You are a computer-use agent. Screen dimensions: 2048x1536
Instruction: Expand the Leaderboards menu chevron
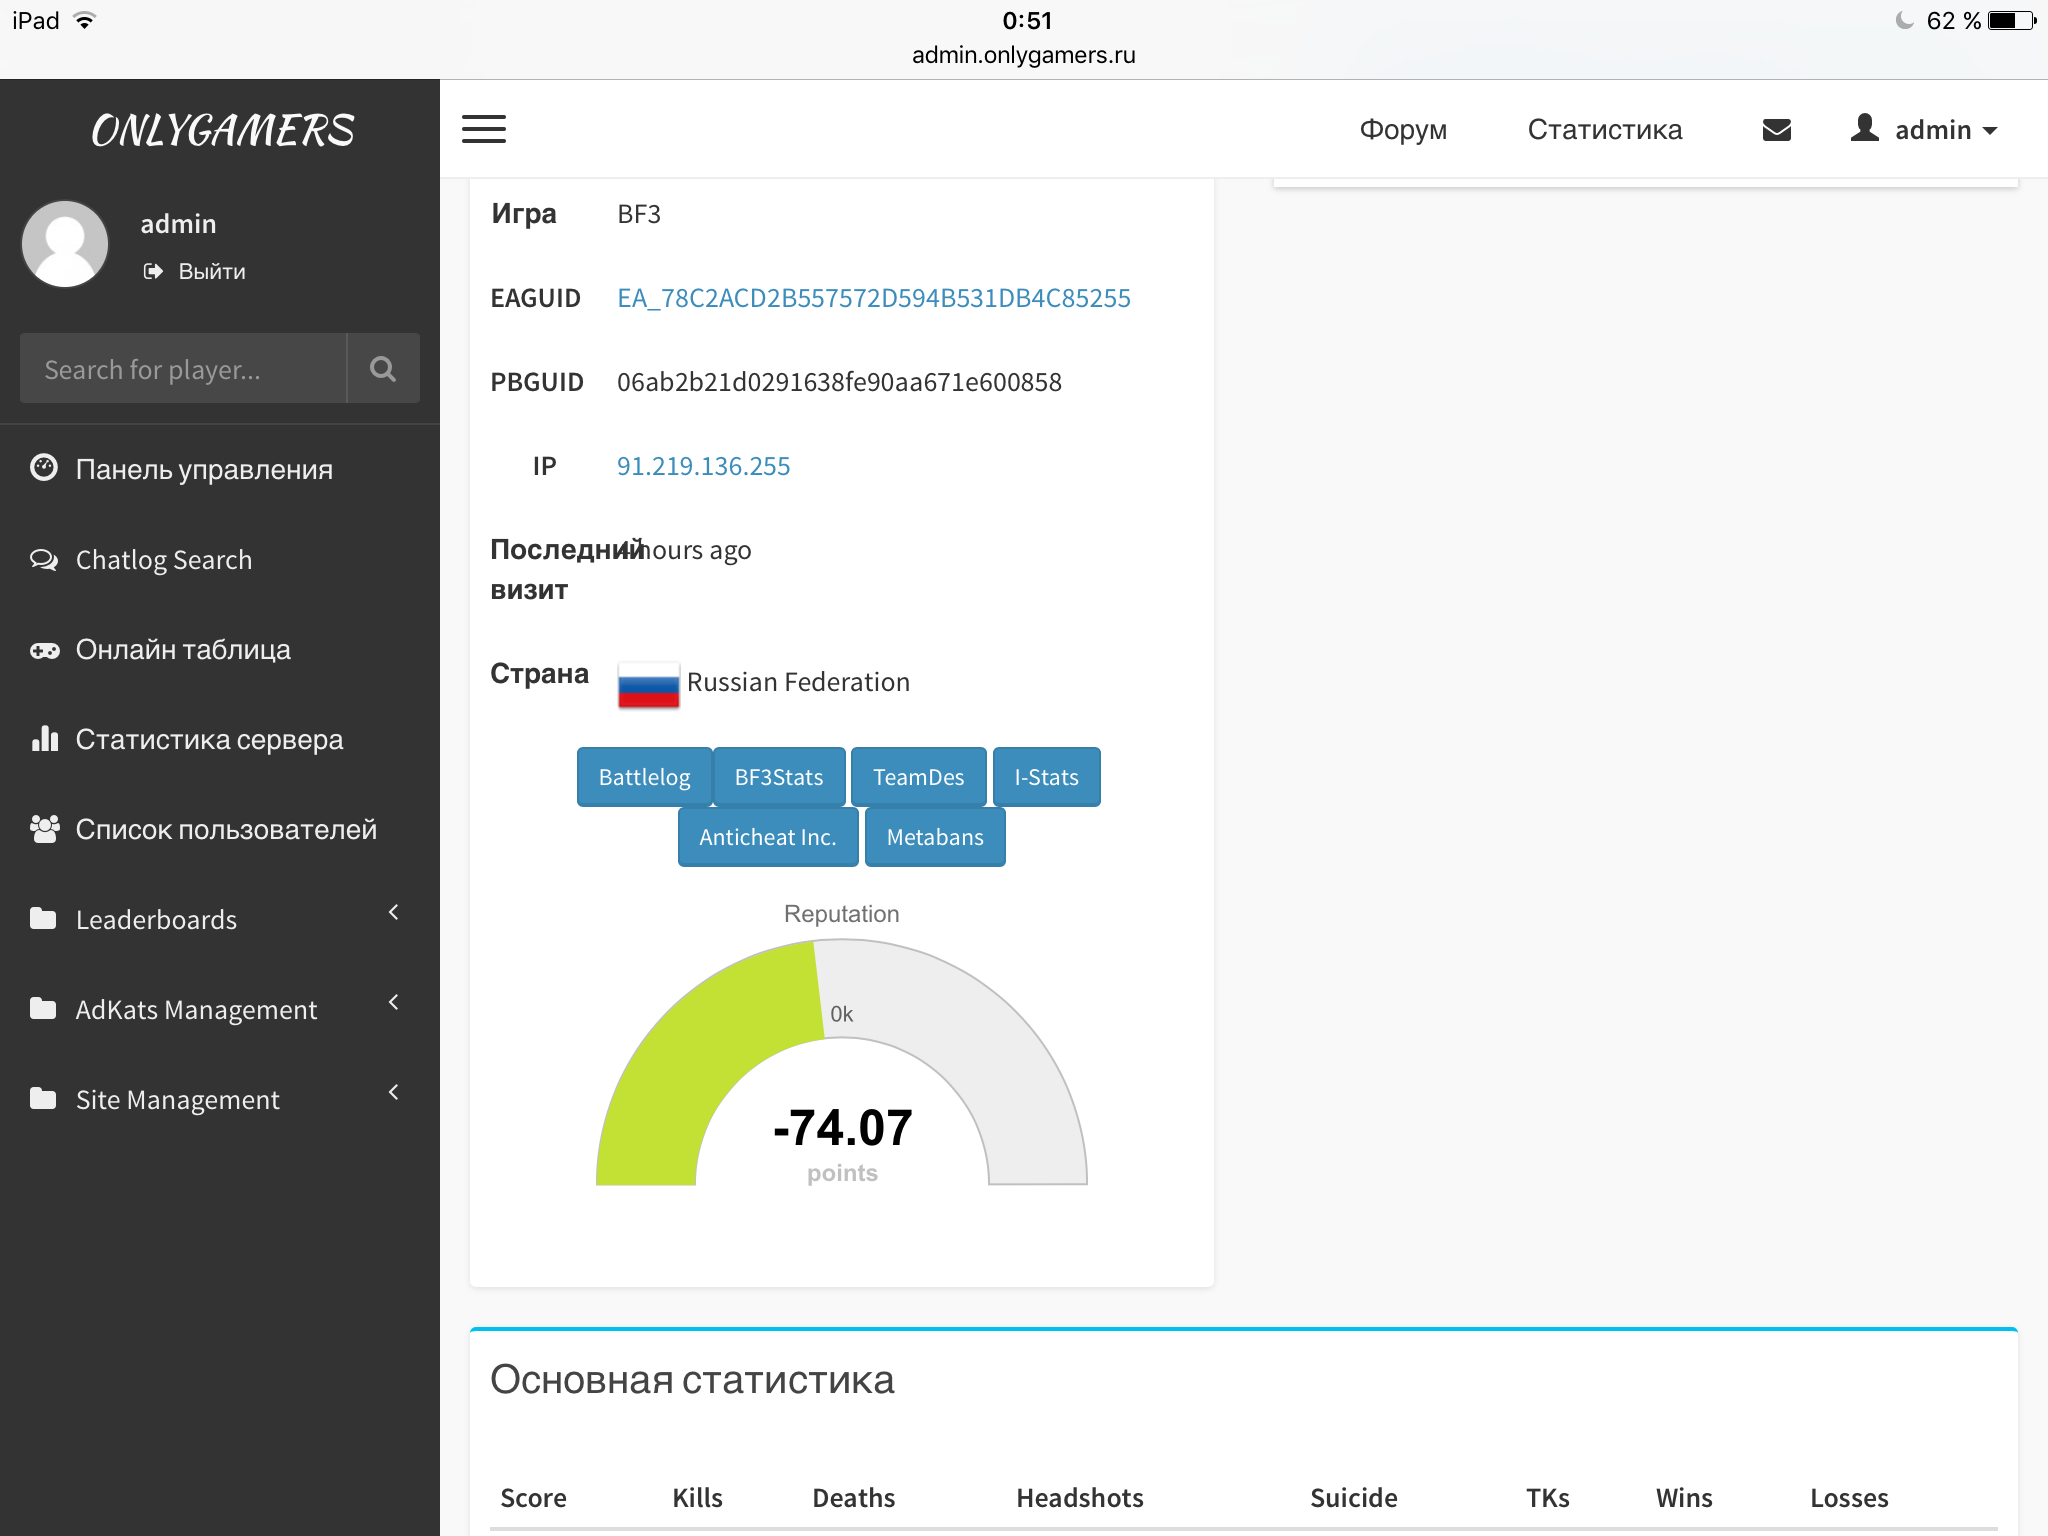[394, 912]
